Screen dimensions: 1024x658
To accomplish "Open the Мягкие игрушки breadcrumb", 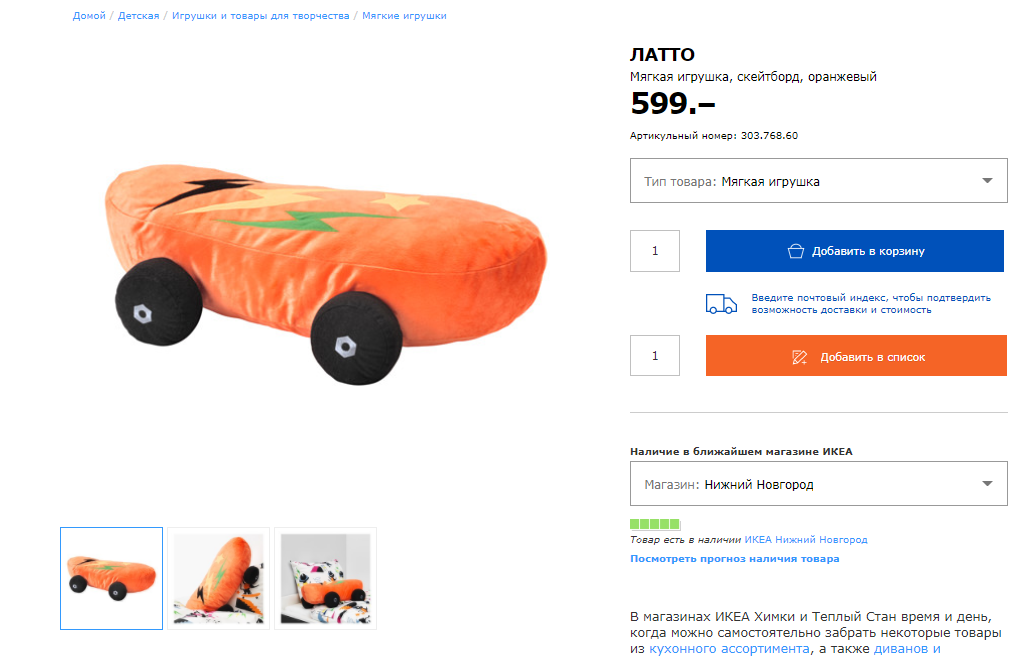I will tap(404, 16).
